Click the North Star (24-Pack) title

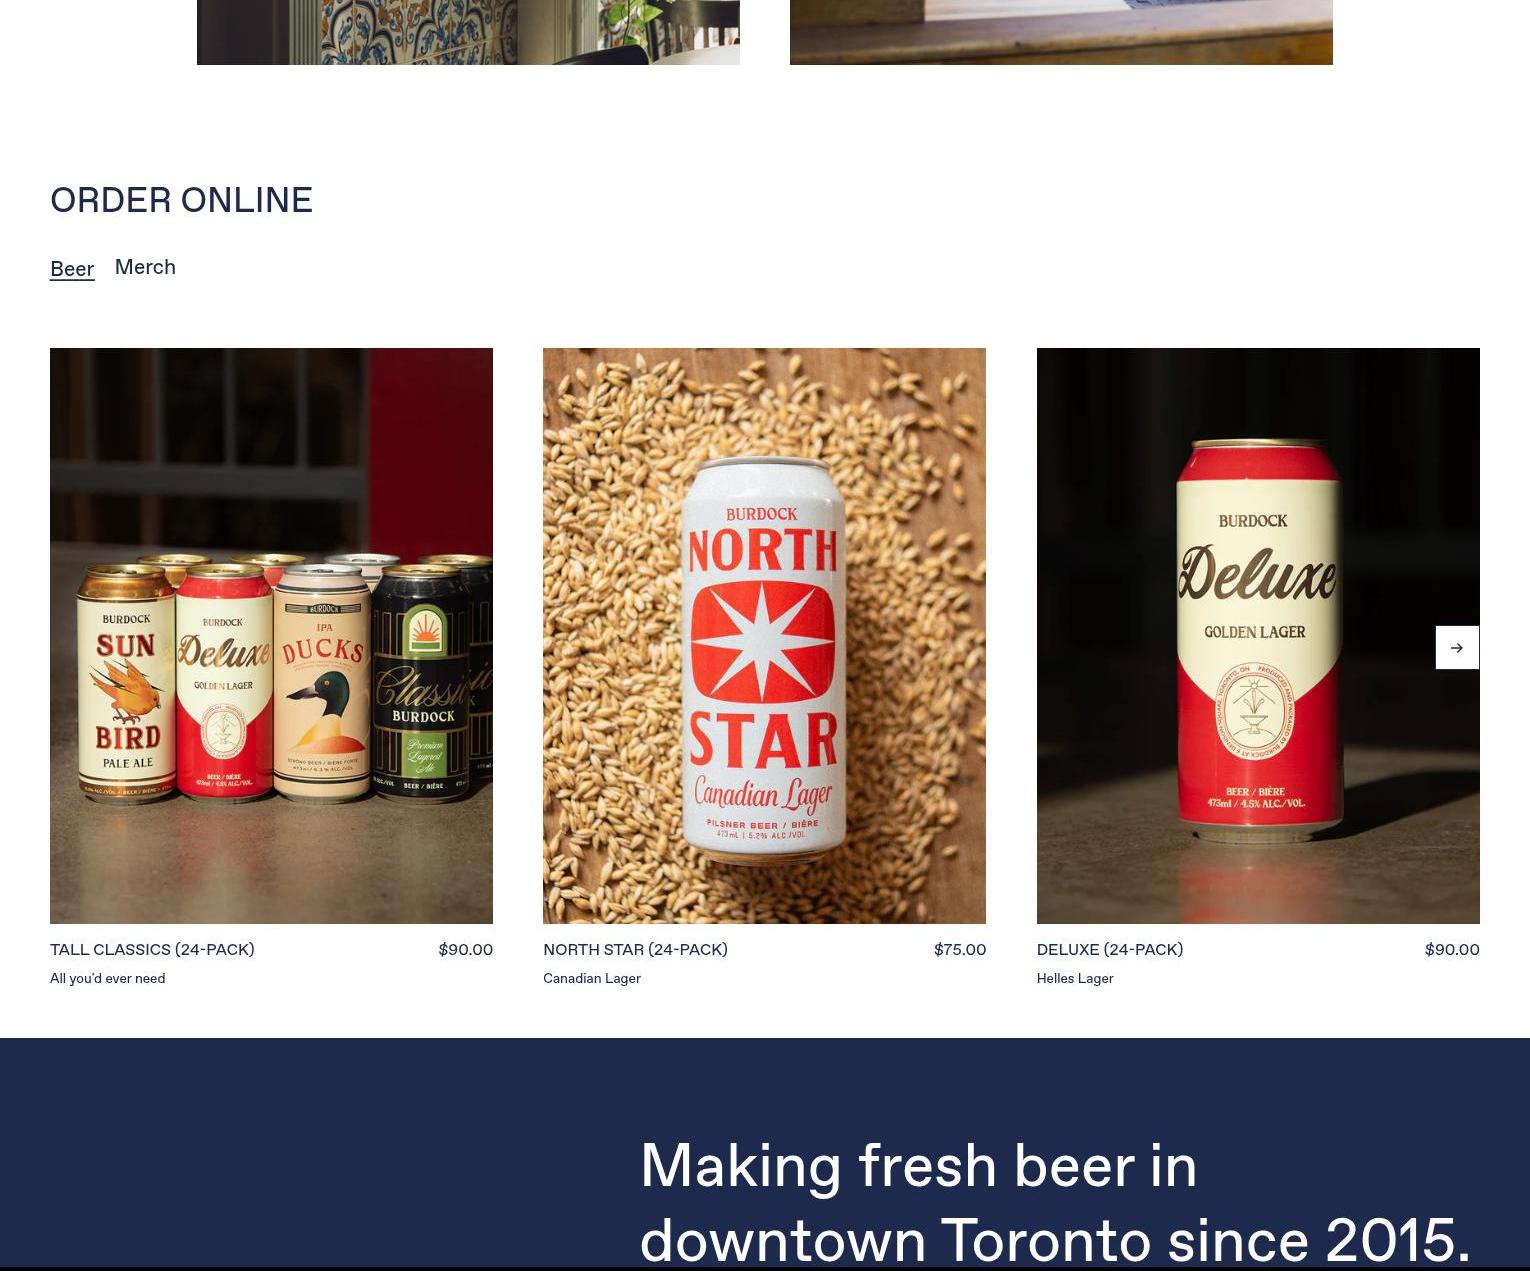(x=635, y=950)
